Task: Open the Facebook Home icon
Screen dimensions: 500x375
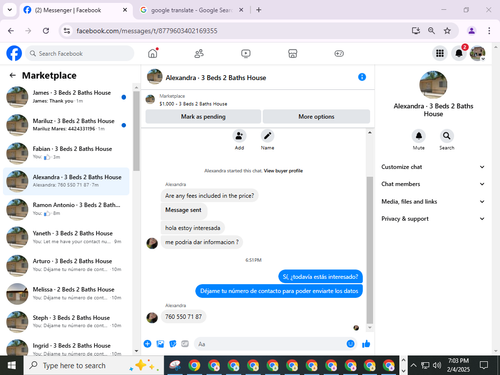Action: tap(153, 53)
